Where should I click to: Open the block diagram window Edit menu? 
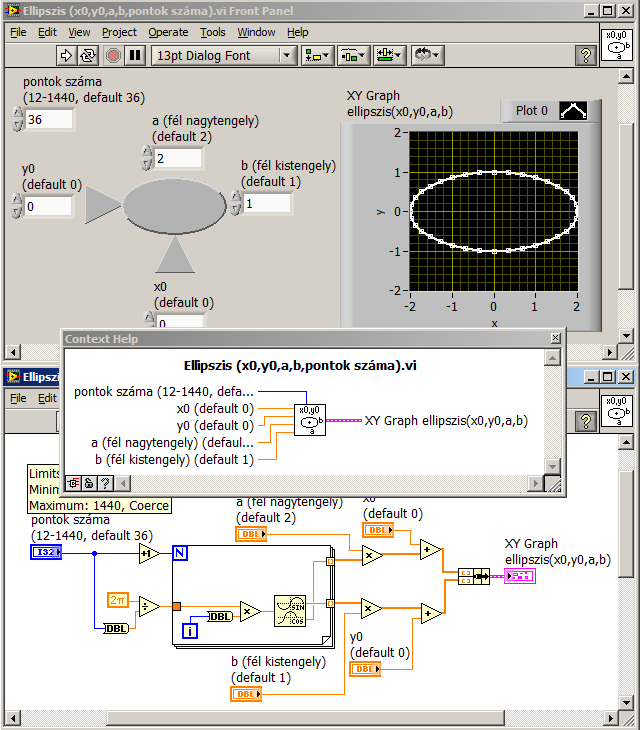coord(47,398)
